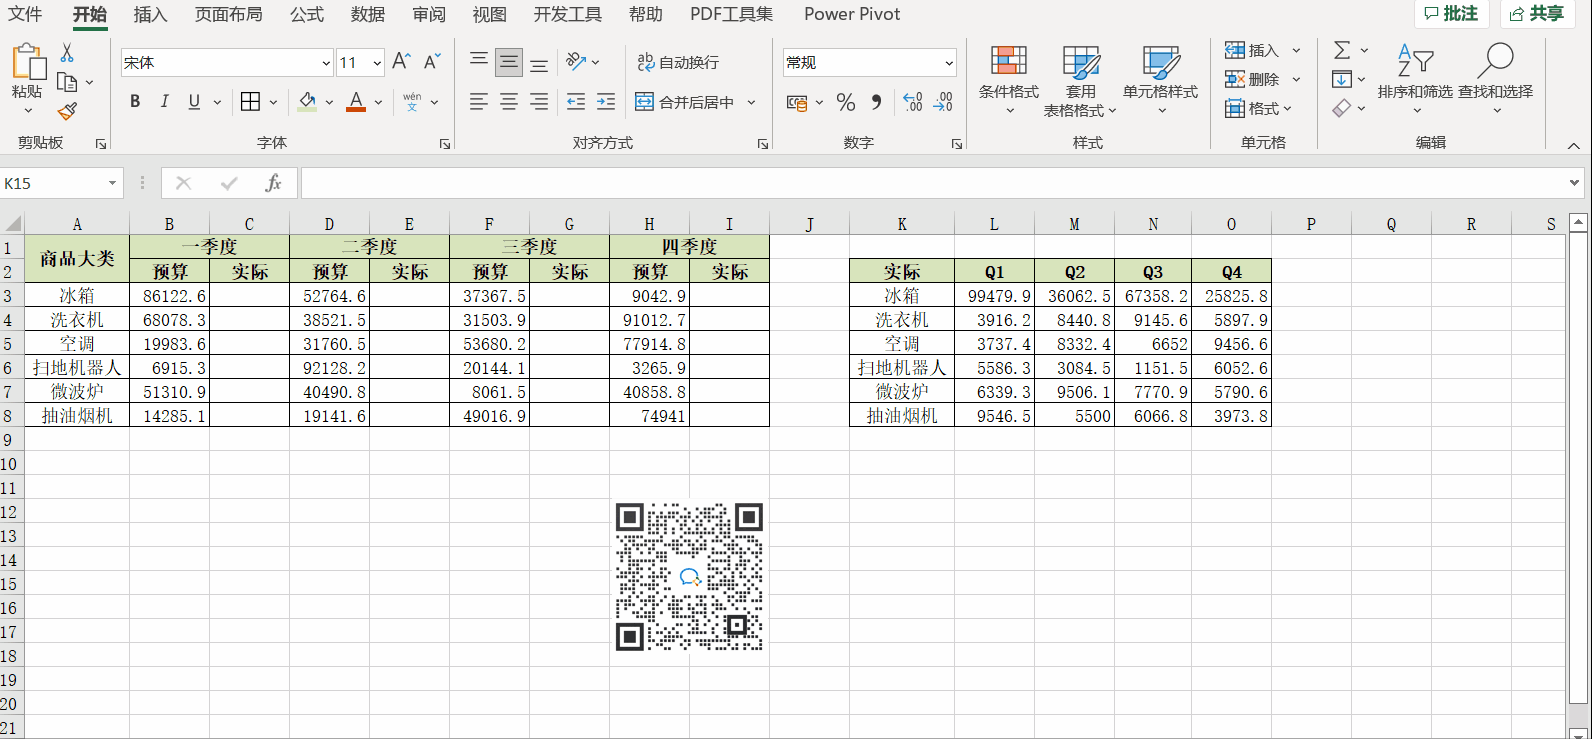Open 数字 group dialog launcher
This screenshot has width=1592, height=739.
click(x=957, y=144)
